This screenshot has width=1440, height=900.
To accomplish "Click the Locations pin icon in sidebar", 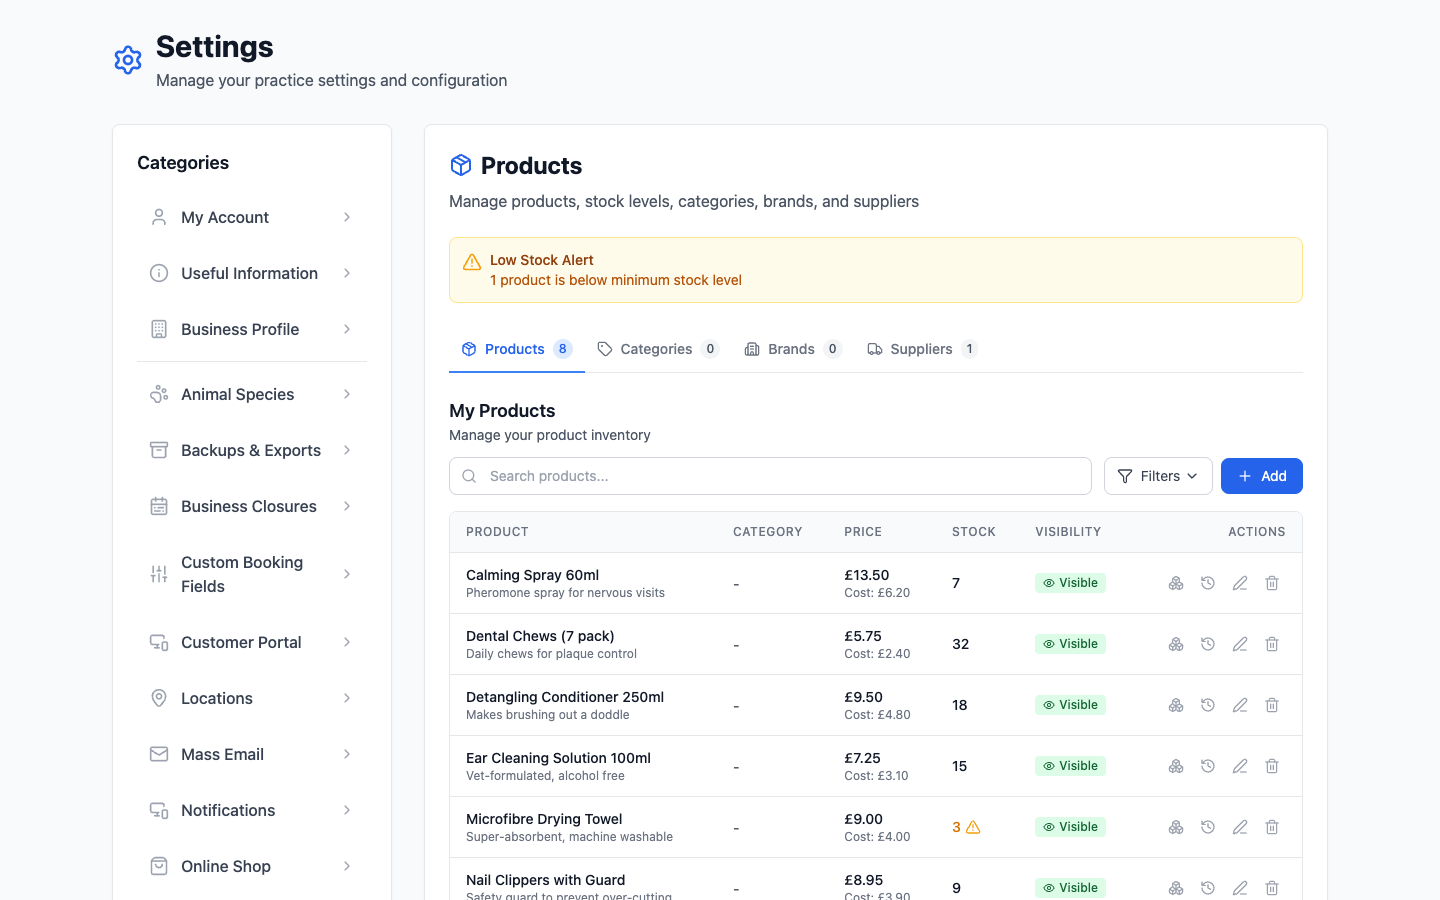I will tap(159, 698).
